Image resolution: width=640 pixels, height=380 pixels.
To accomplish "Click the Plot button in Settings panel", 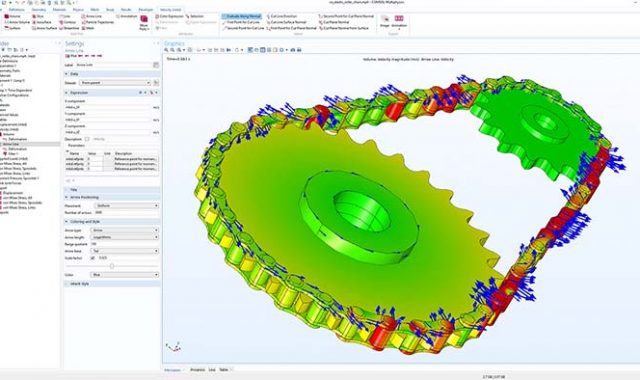I will pos(71,56).
